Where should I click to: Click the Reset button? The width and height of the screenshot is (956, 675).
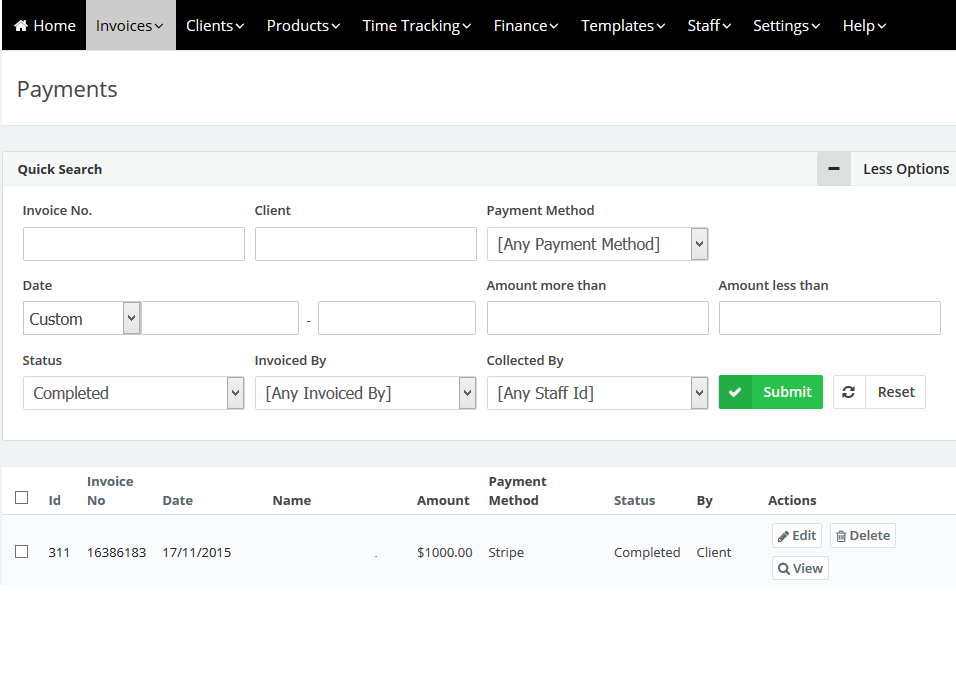tap(895, 392)
